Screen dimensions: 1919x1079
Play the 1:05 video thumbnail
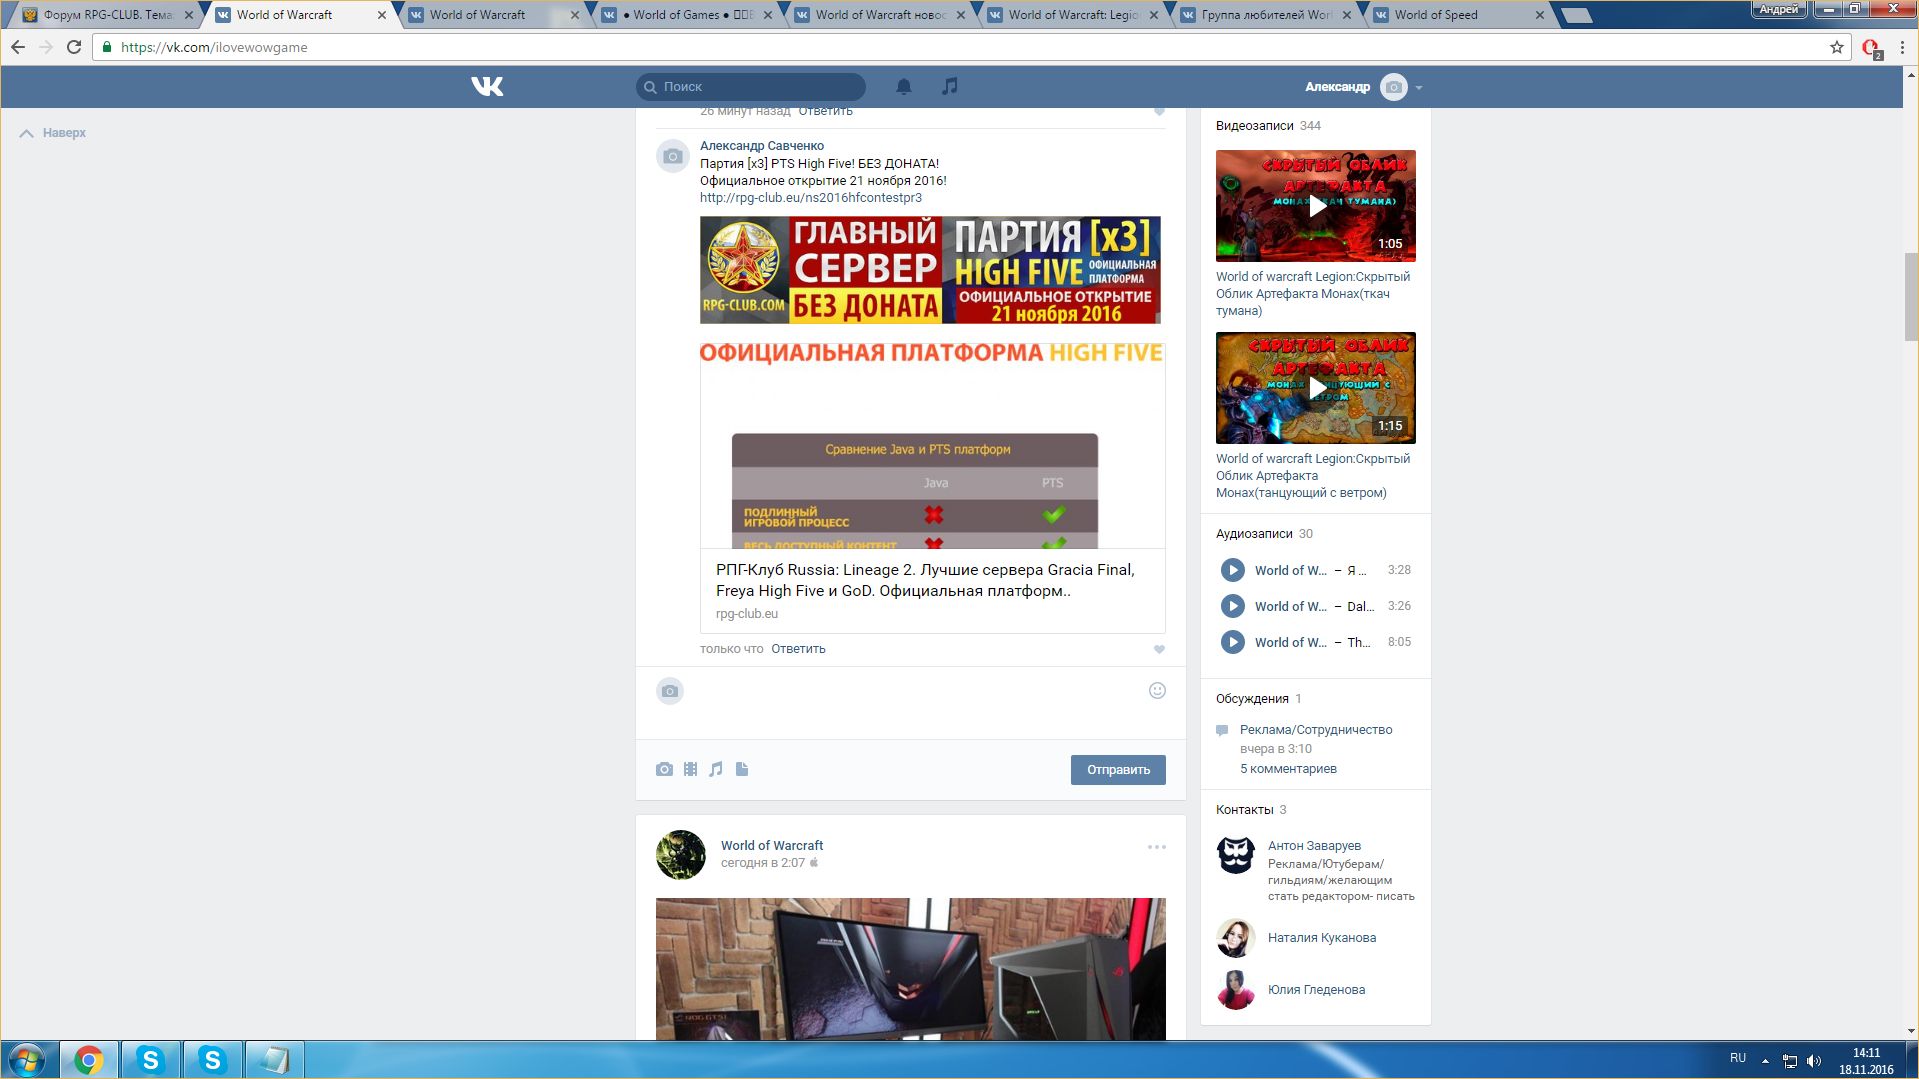click(1316, 206)
